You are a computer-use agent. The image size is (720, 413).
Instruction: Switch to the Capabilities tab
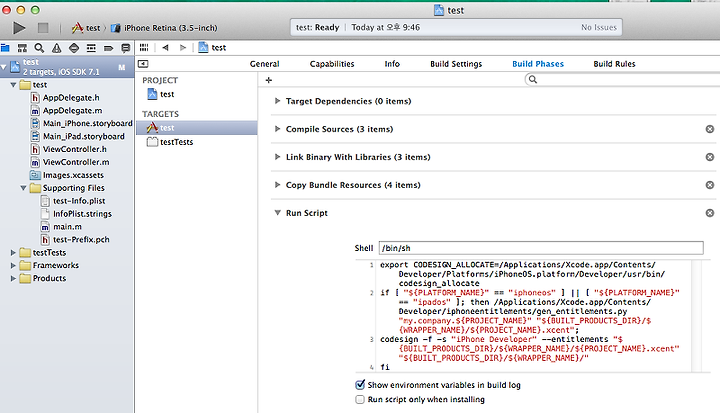click(x=332, y=64)
